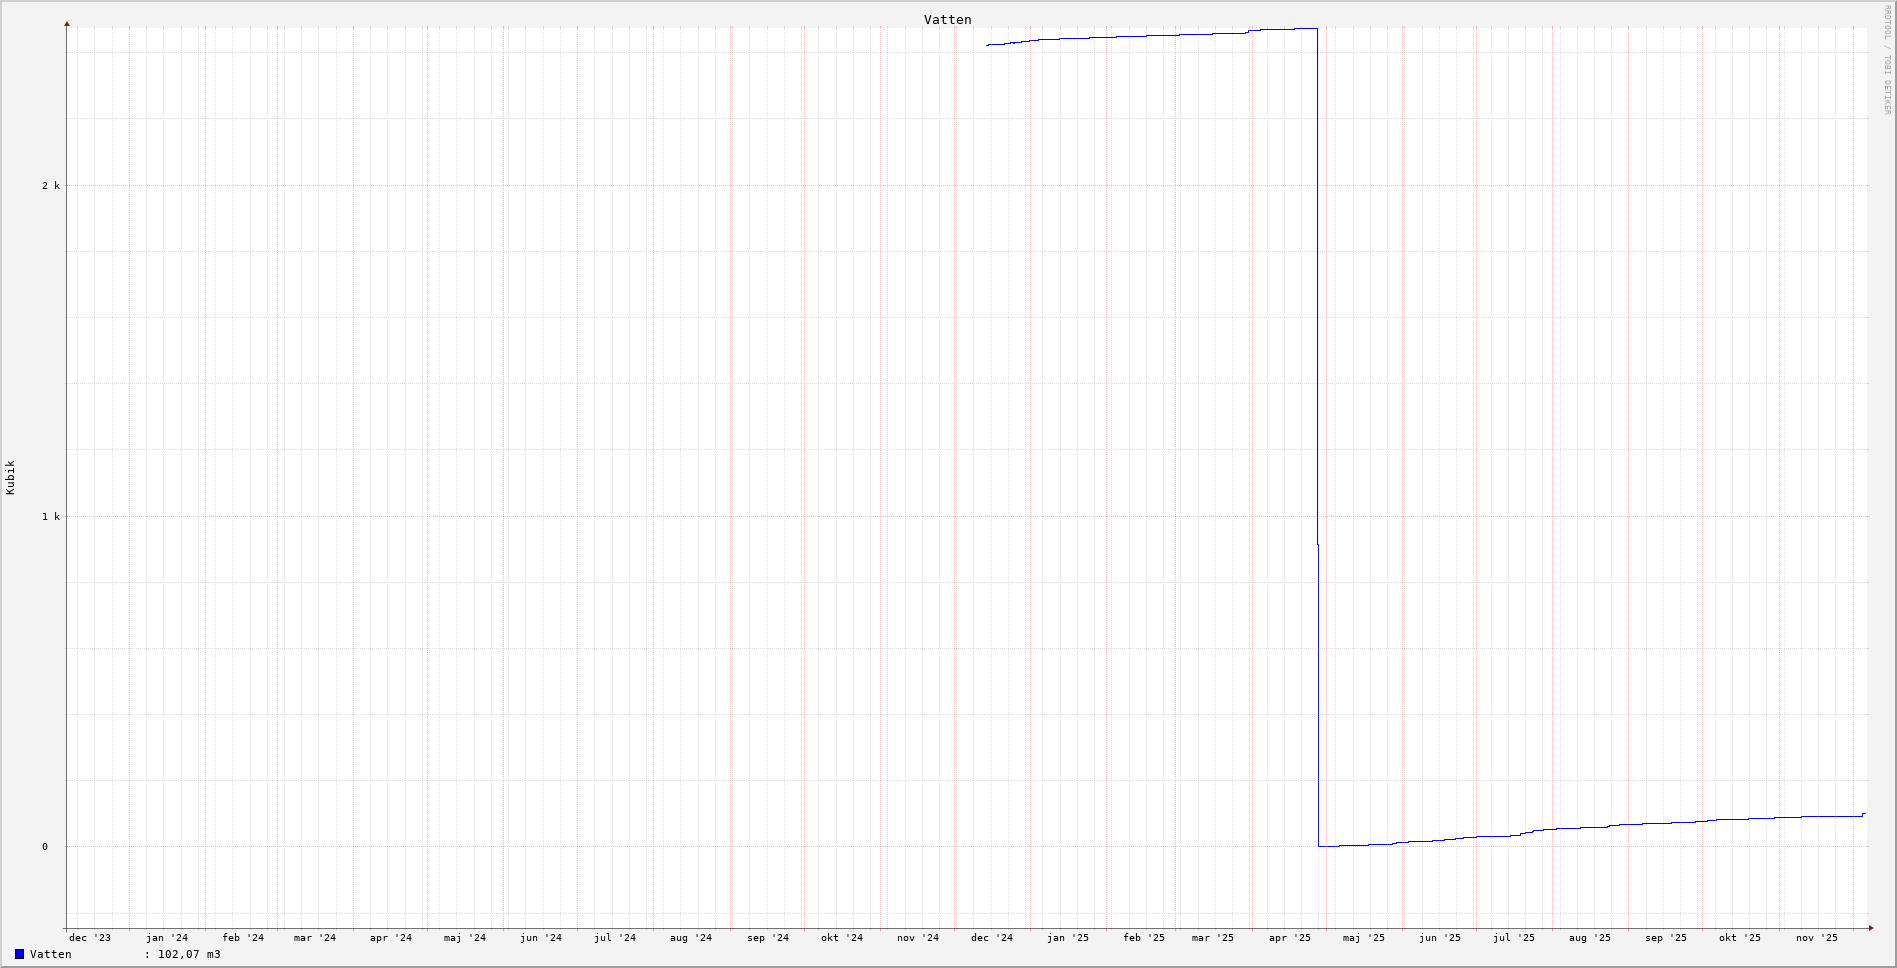
Task: Click the Vatten legend label text
Action: [51, 954]
